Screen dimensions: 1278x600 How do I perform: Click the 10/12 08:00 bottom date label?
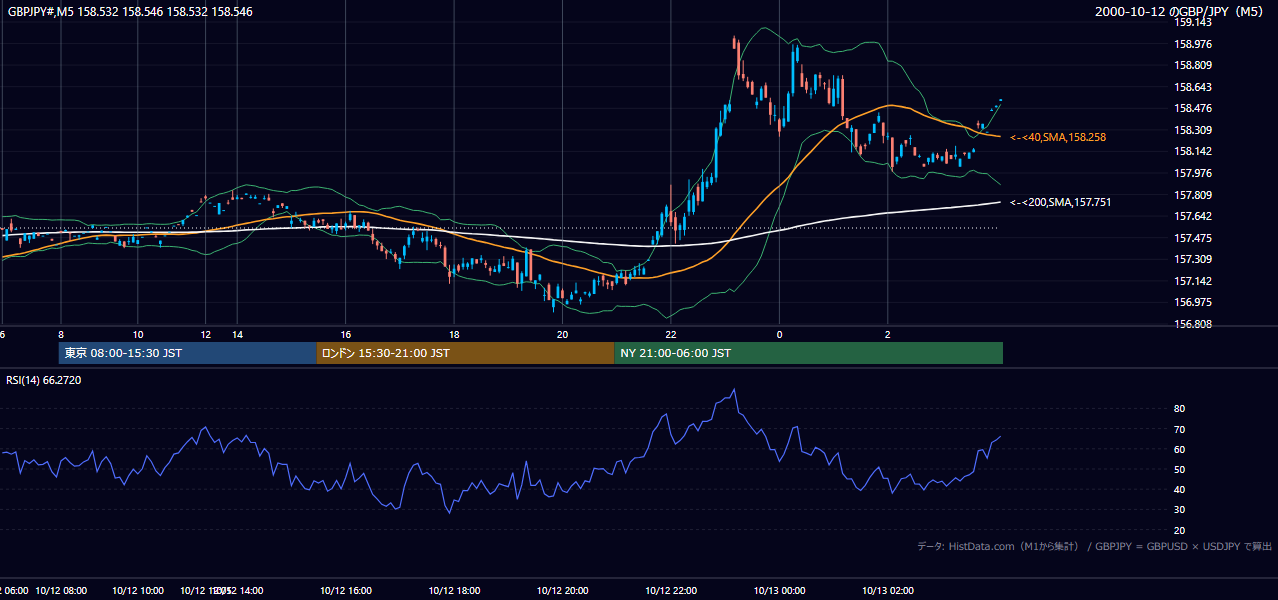[62, 591]
